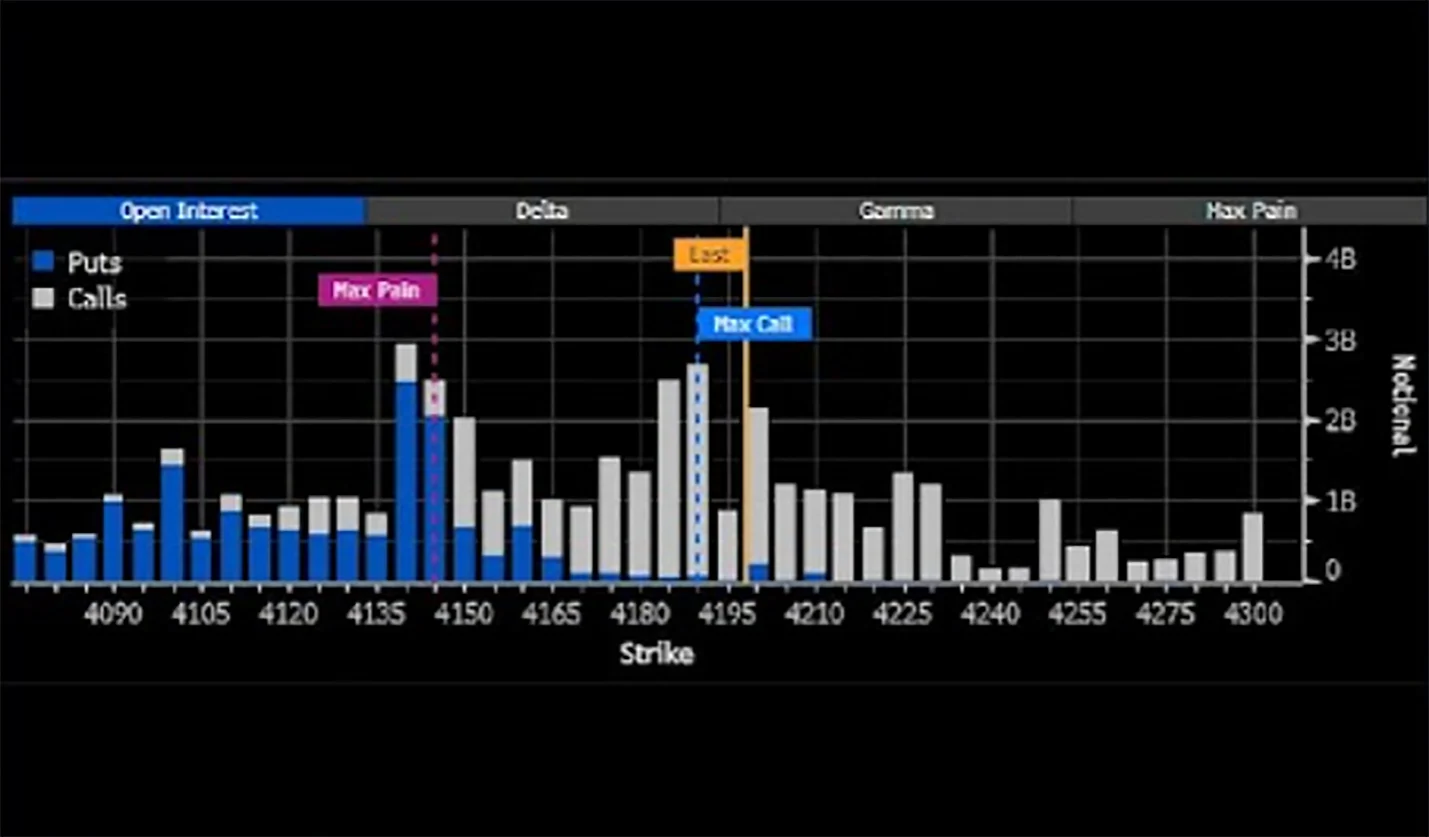
Task: Click the tallest puts bar near Max Pain
Action: pos(406,481)
